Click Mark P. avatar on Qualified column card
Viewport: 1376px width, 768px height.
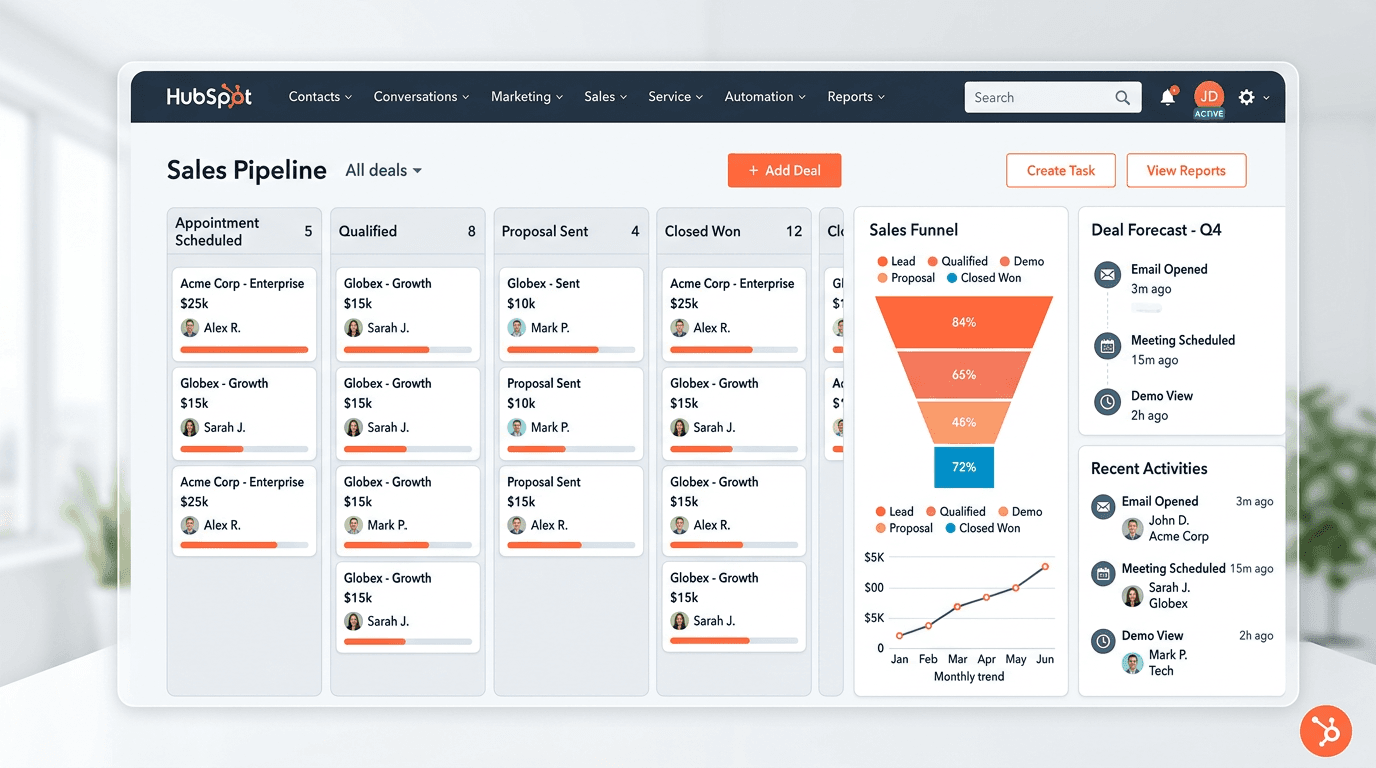(x=353, y=525)
